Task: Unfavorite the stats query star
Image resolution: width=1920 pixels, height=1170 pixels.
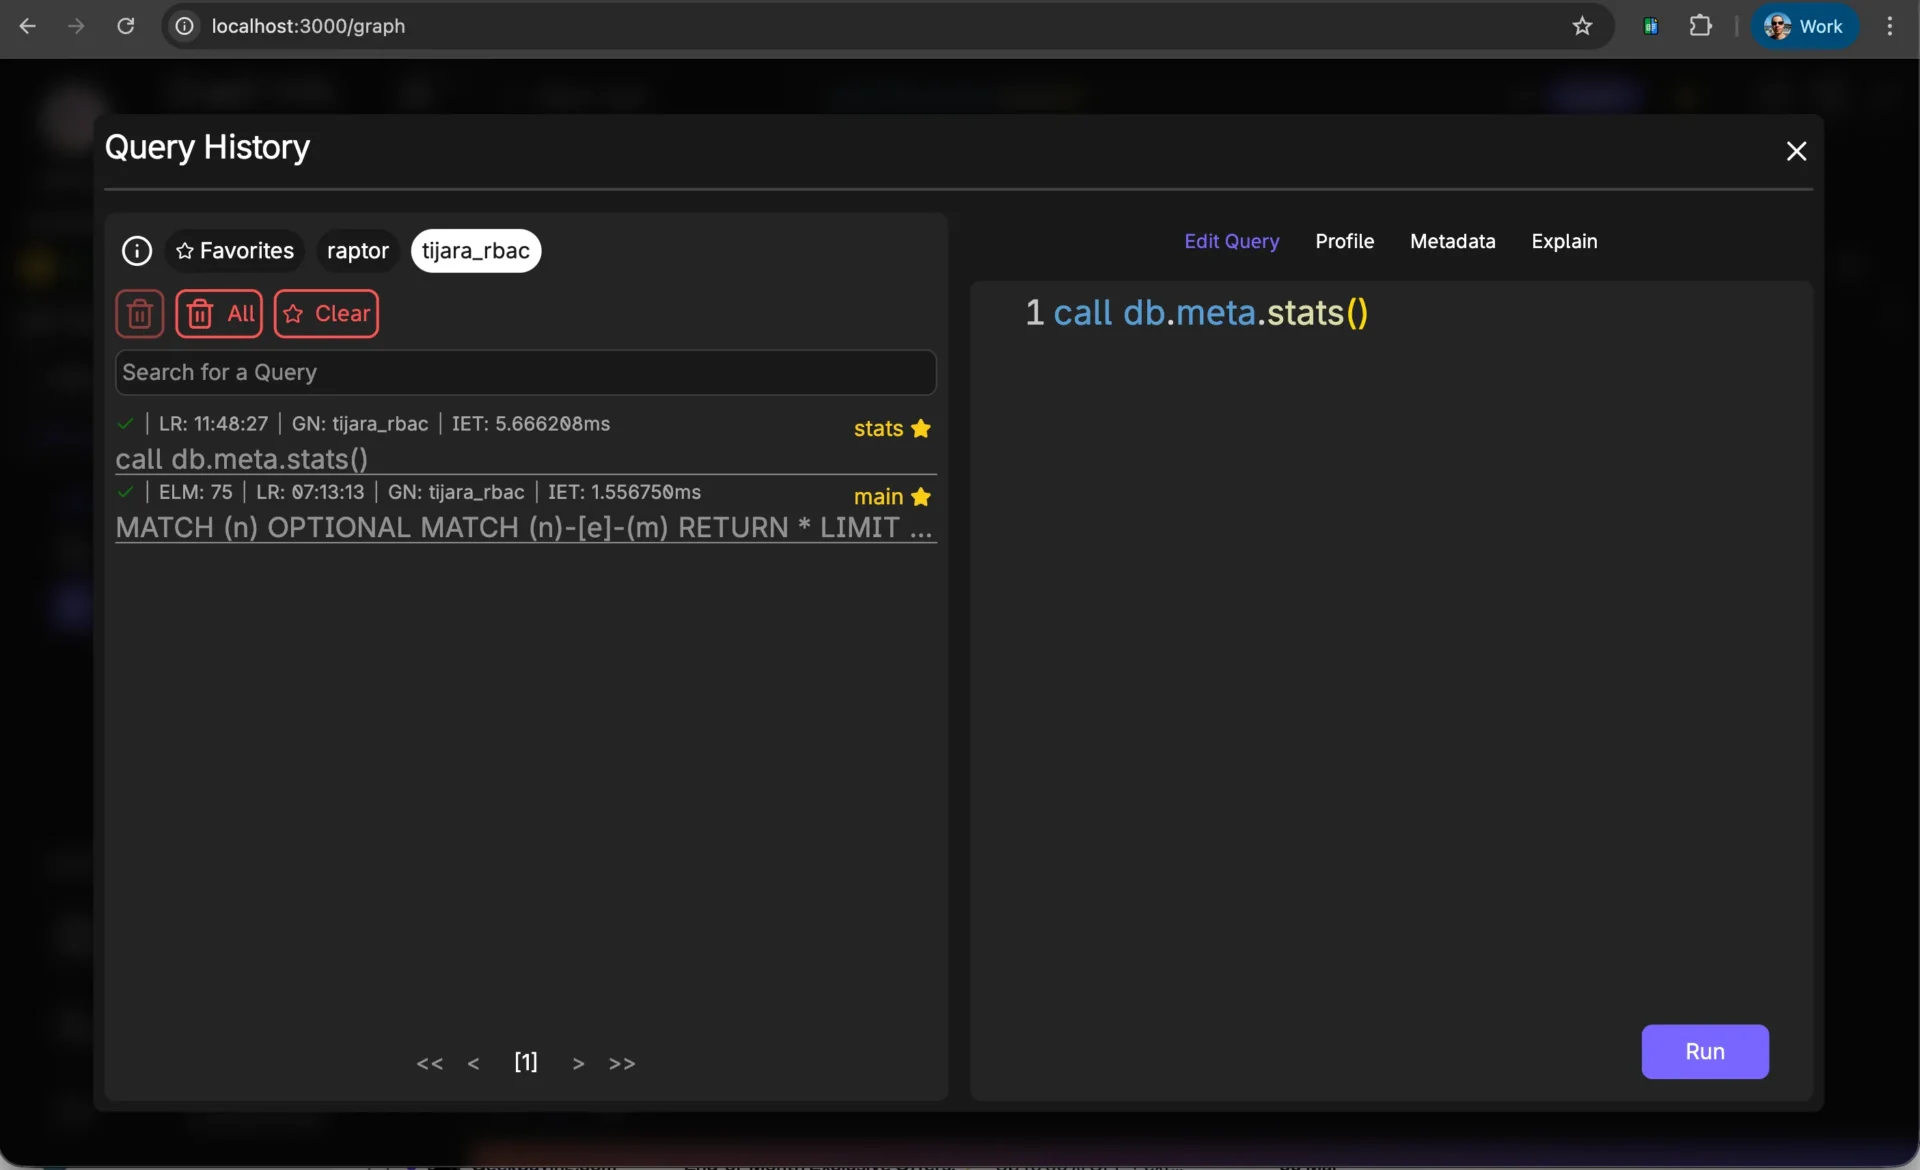Action: [921, 428]
